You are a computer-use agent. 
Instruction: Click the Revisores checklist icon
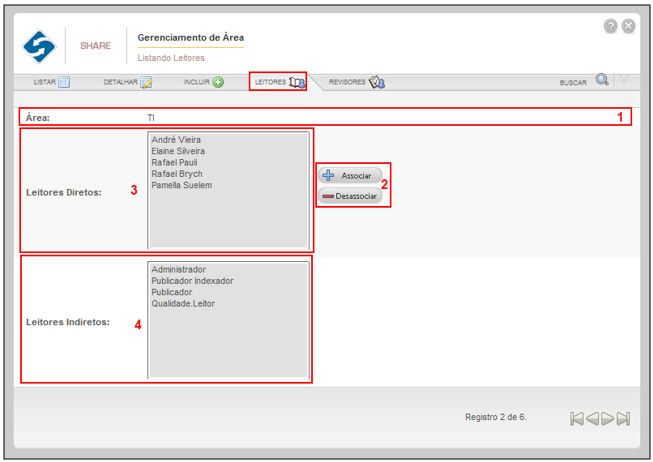(376, 82)
